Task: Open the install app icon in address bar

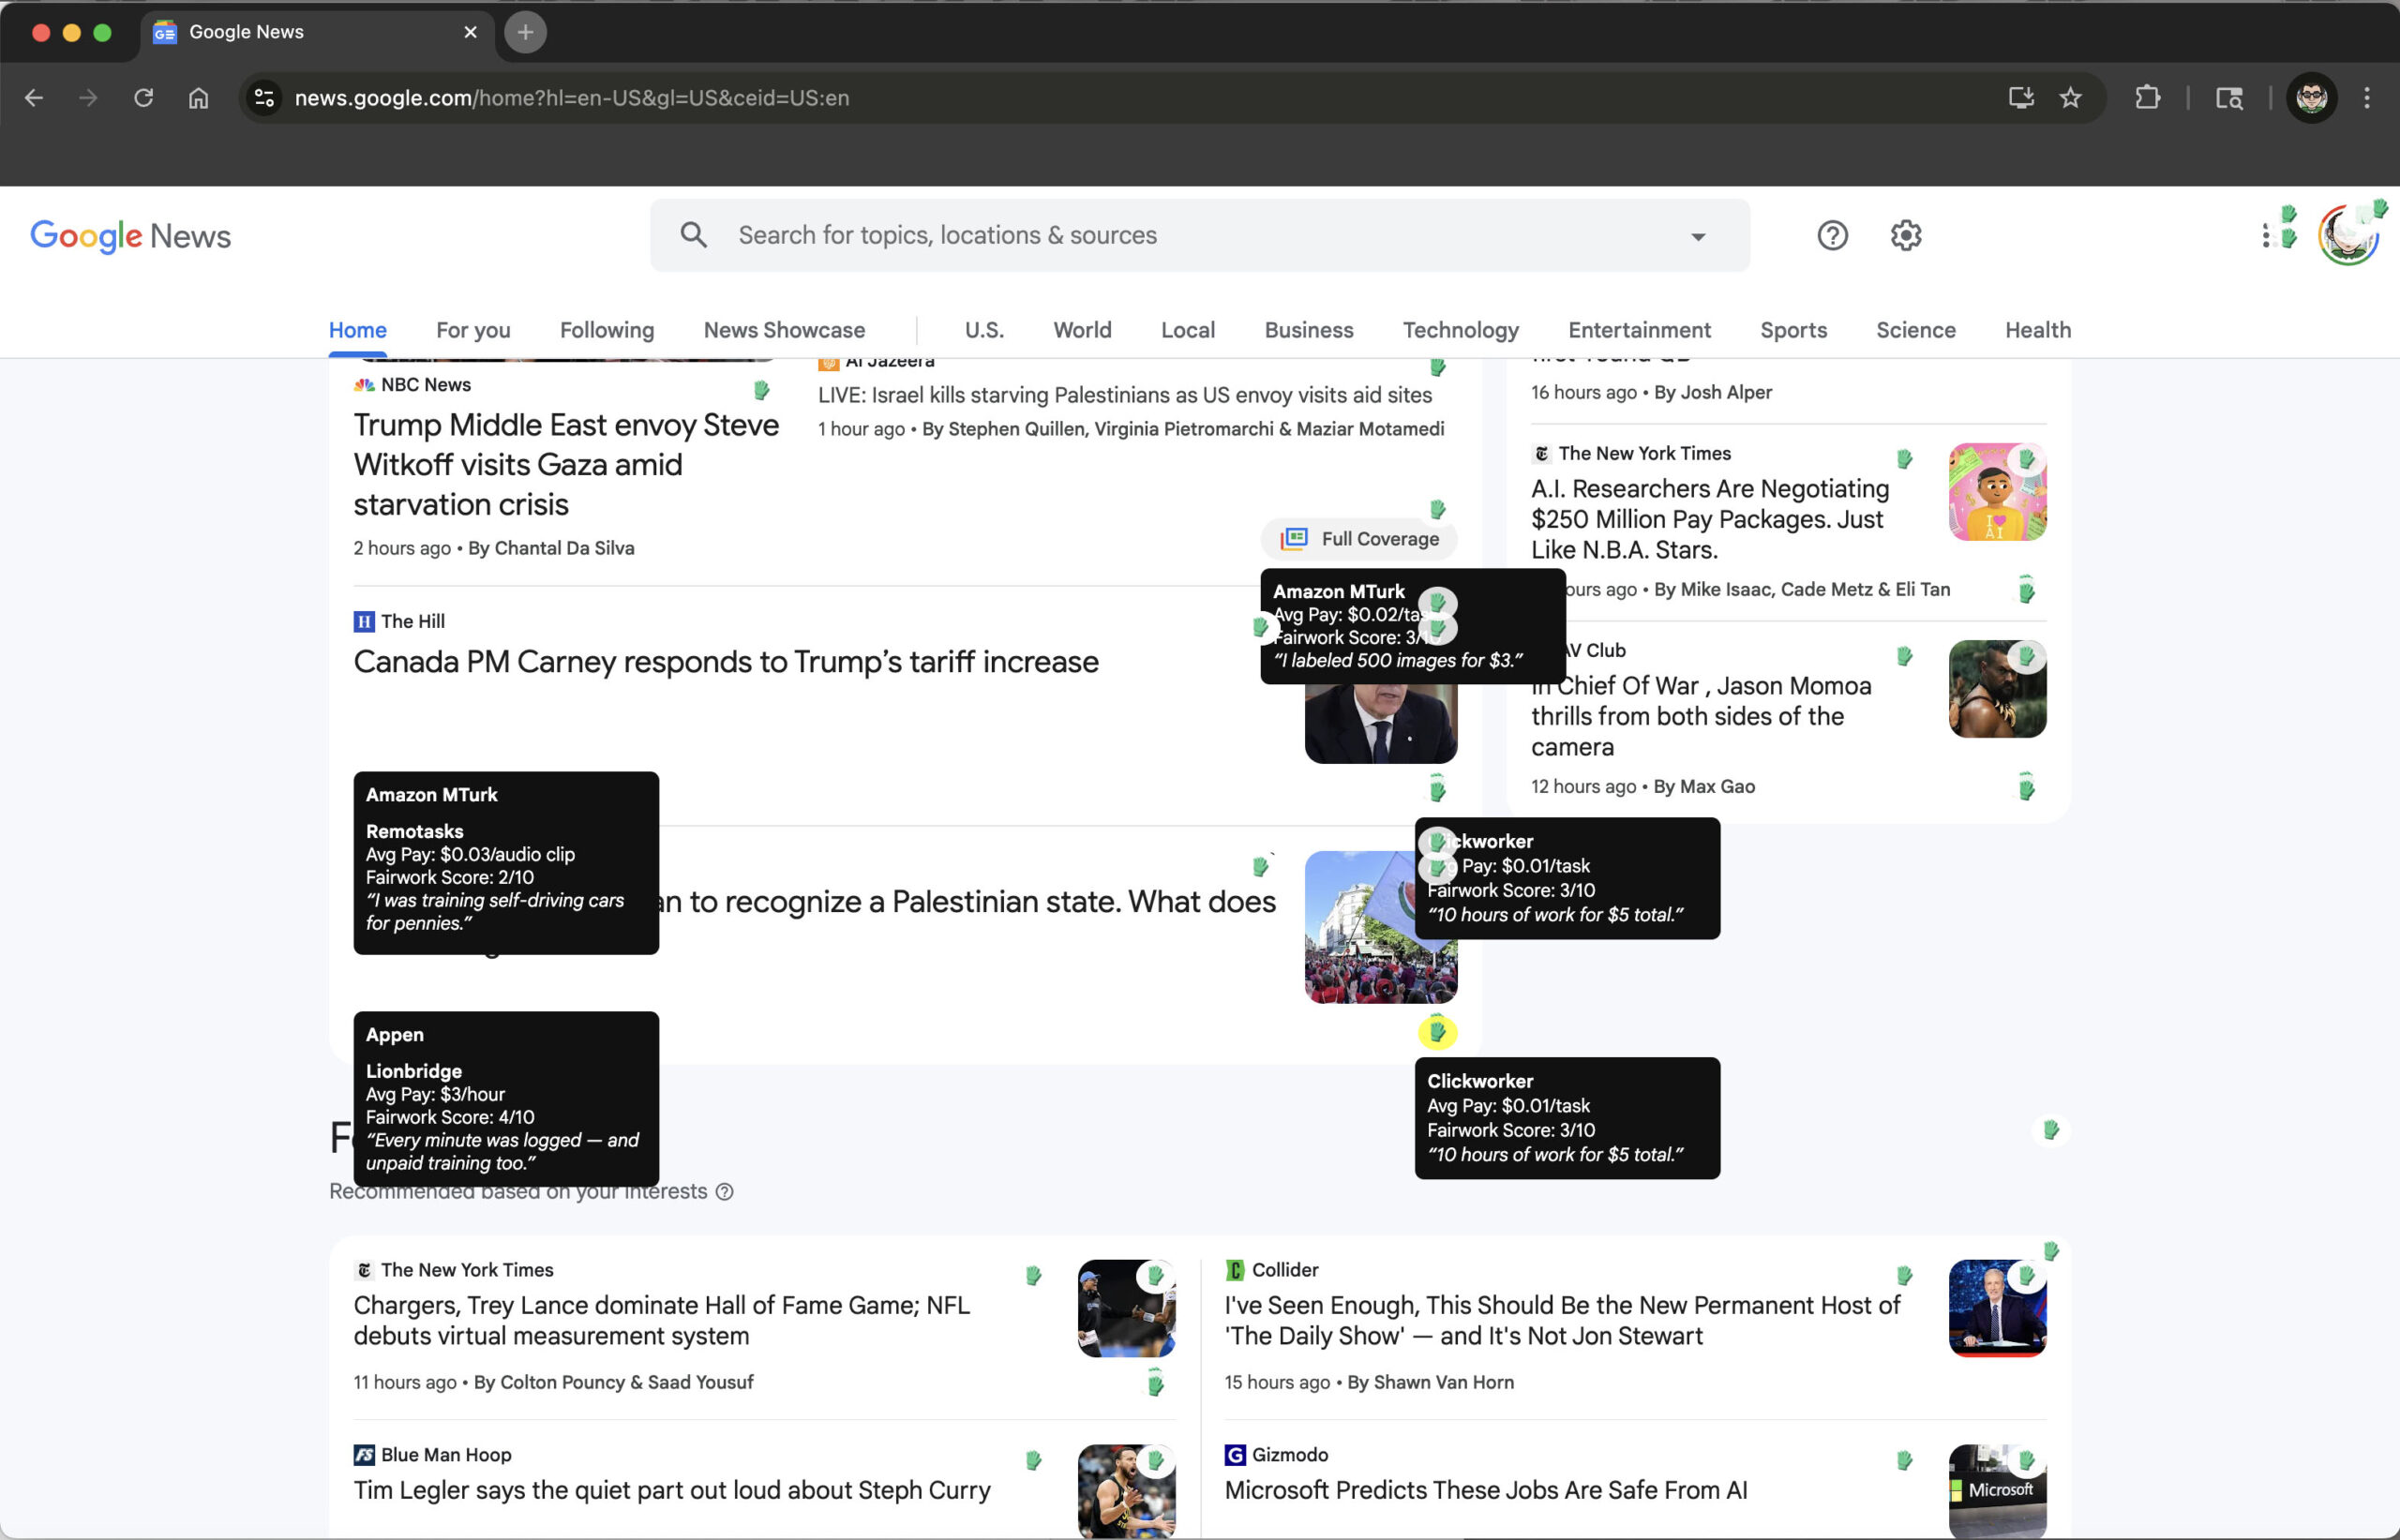Action: (x=2020, y=98)
